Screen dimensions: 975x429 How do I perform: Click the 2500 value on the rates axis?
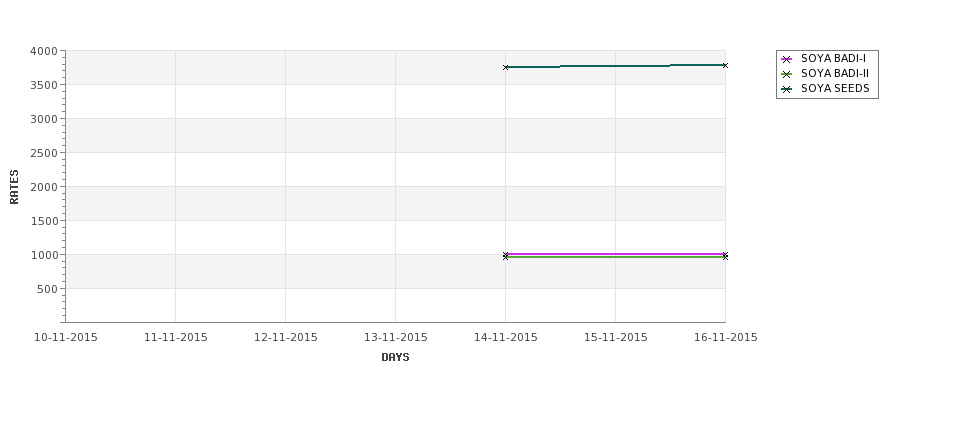coord(44,153)
